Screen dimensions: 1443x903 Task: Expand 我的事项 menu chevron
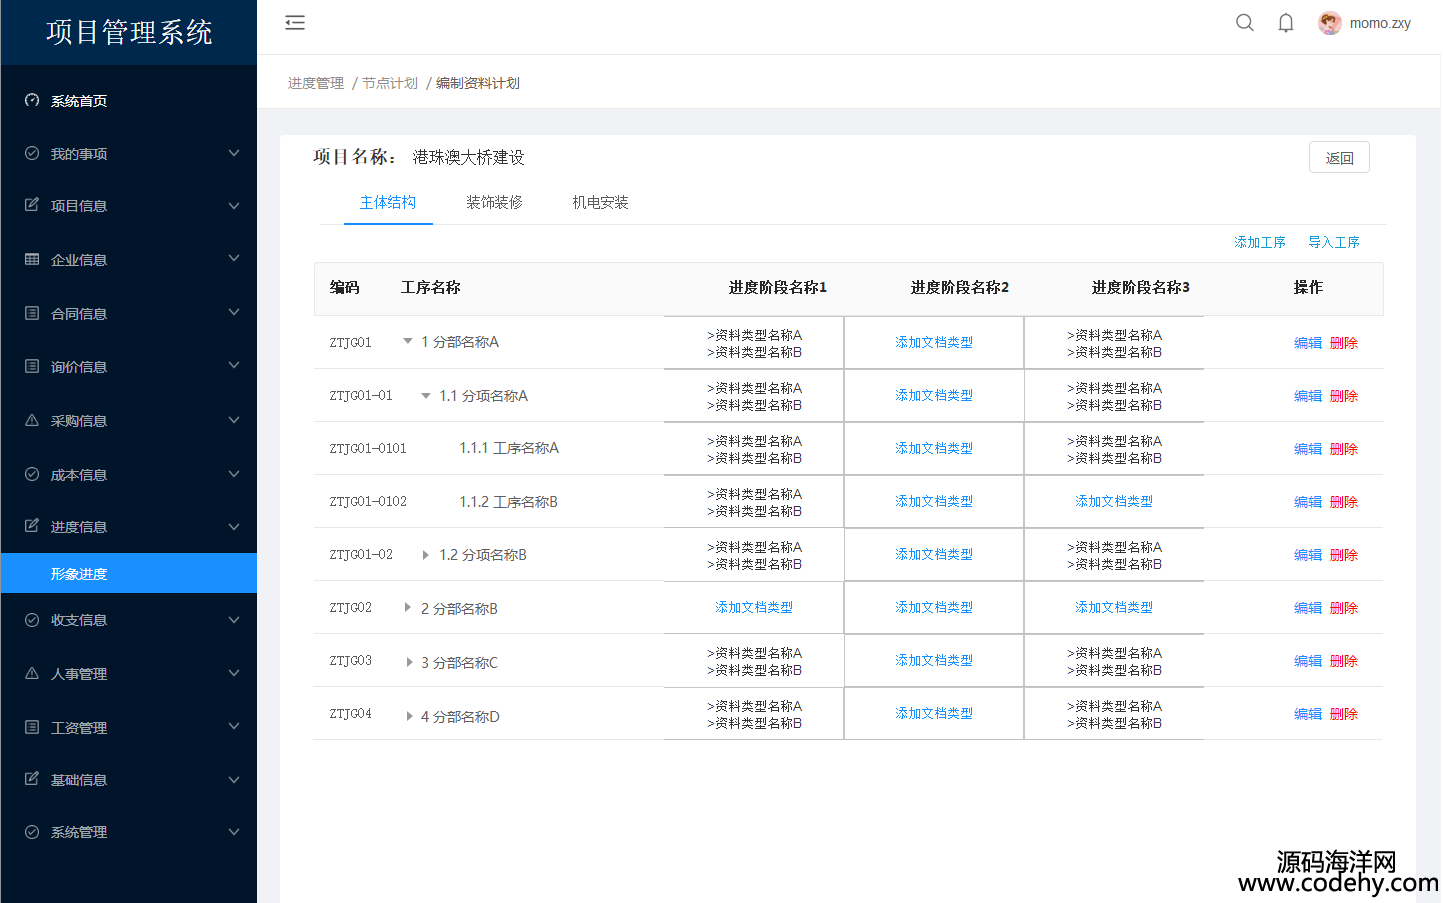[x=234, y=153]
